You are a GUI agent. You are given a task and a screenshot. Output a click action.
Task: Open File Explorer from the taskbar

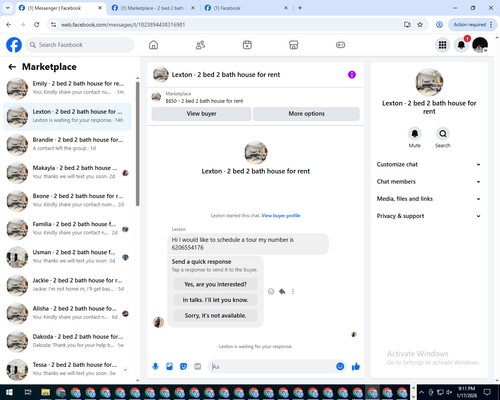45,392
